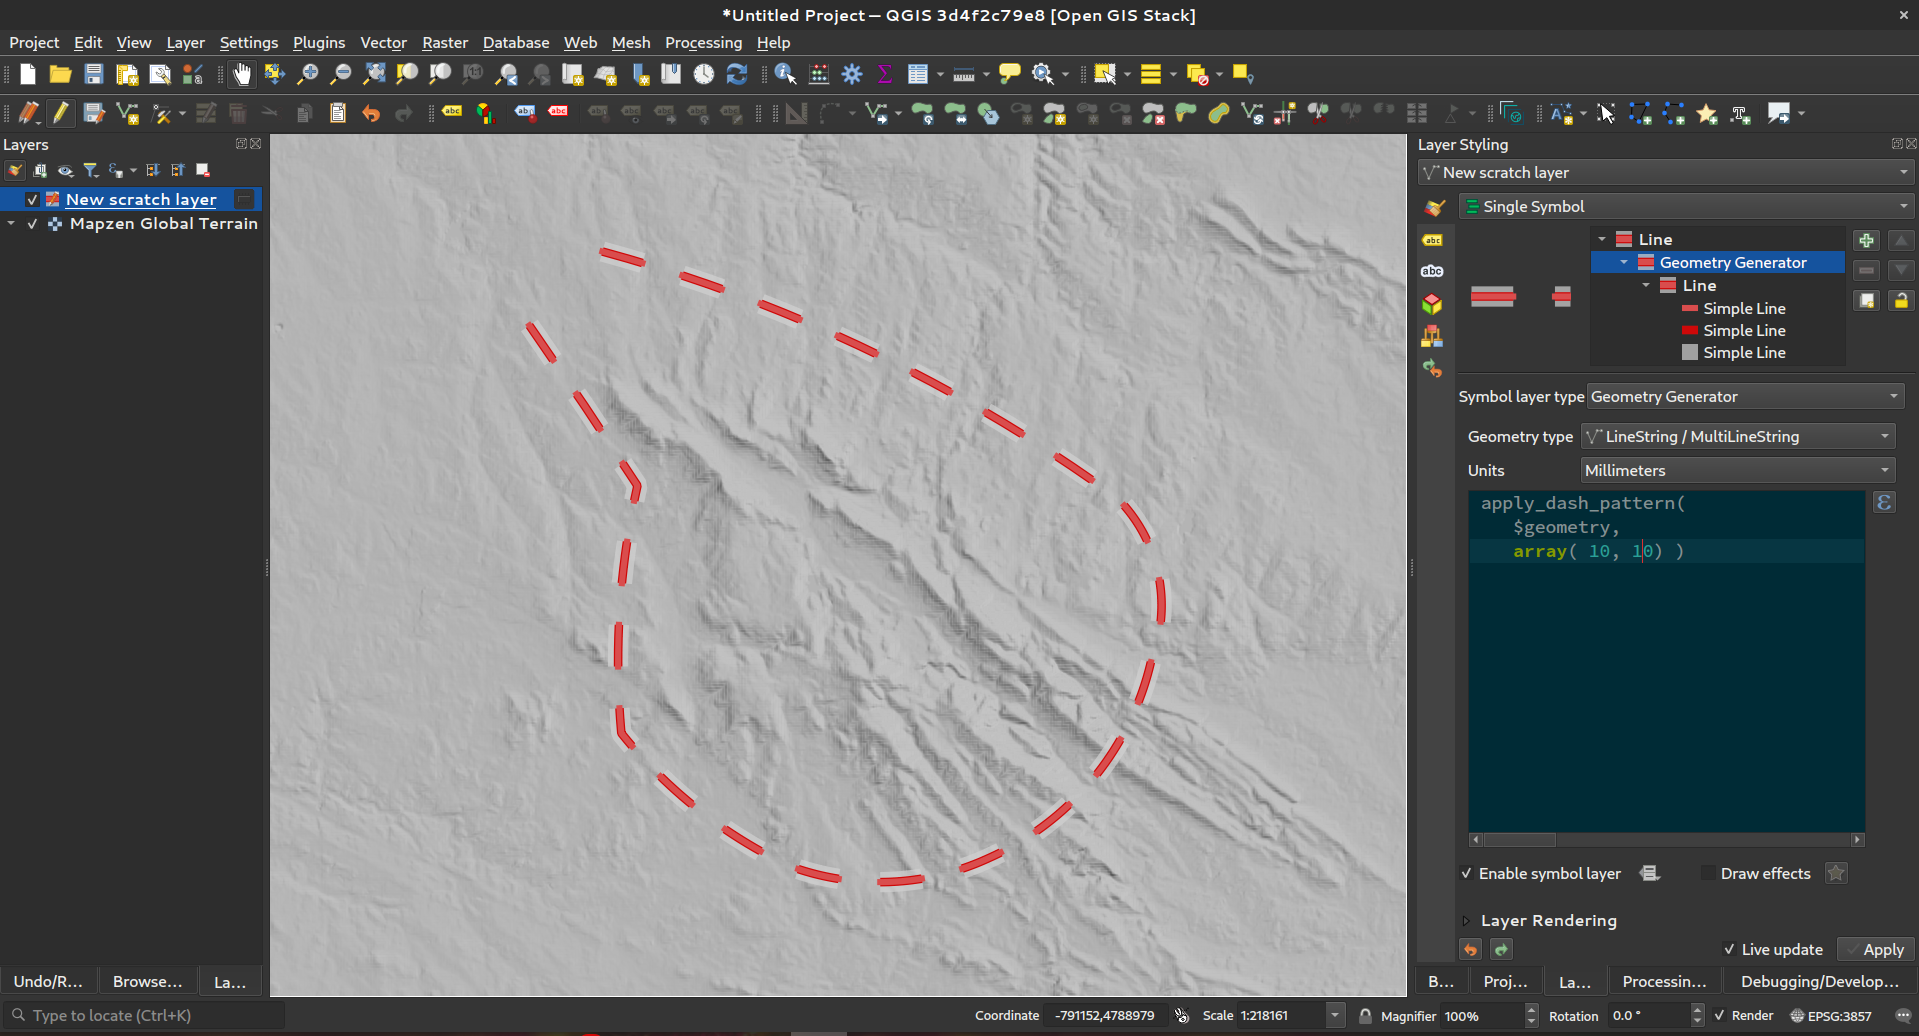
Task: Toggle the Enable symbol layer checkbox
Action: [1467, 874]
